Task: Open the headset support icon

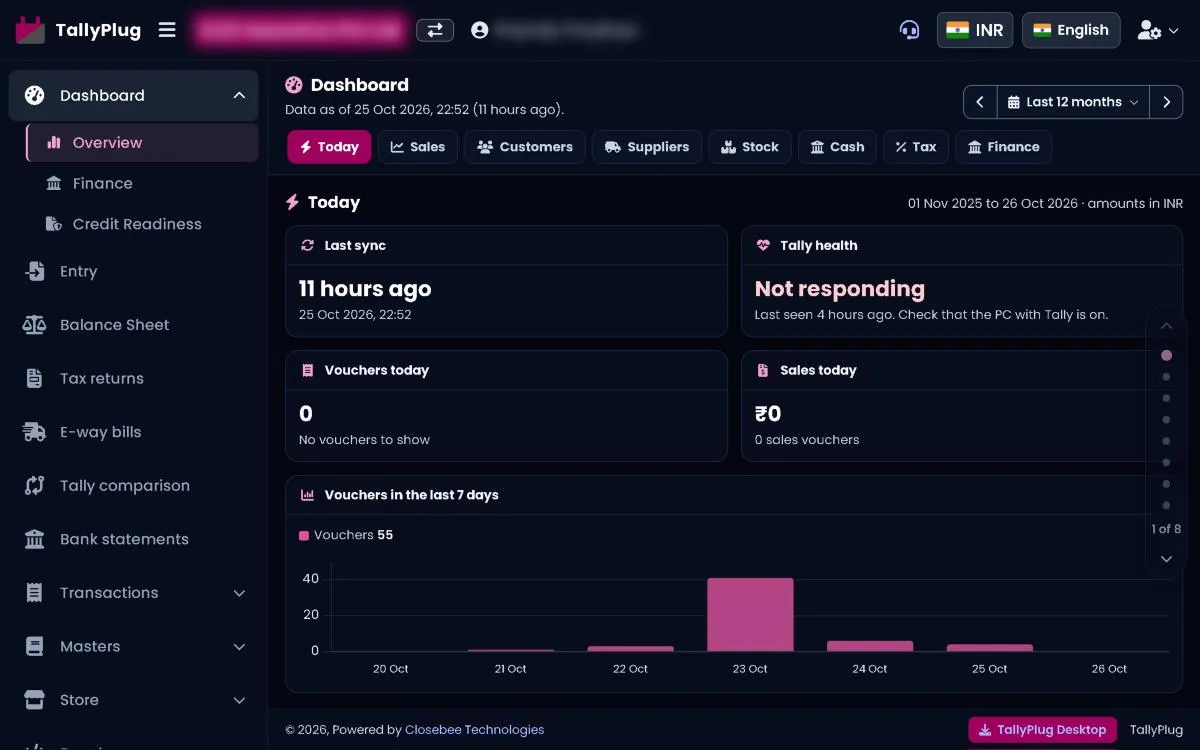Action: [x=909, y=30]
